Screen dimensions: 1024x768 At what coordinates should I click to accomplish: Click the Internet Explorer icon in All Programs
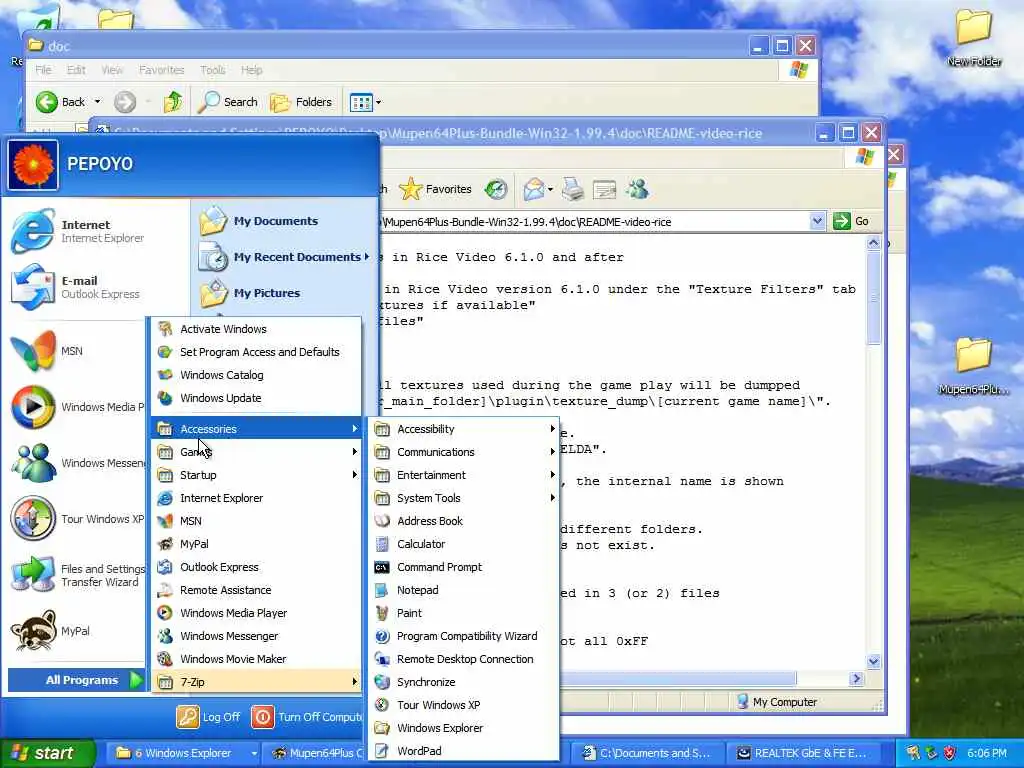[x=165, y=498]
